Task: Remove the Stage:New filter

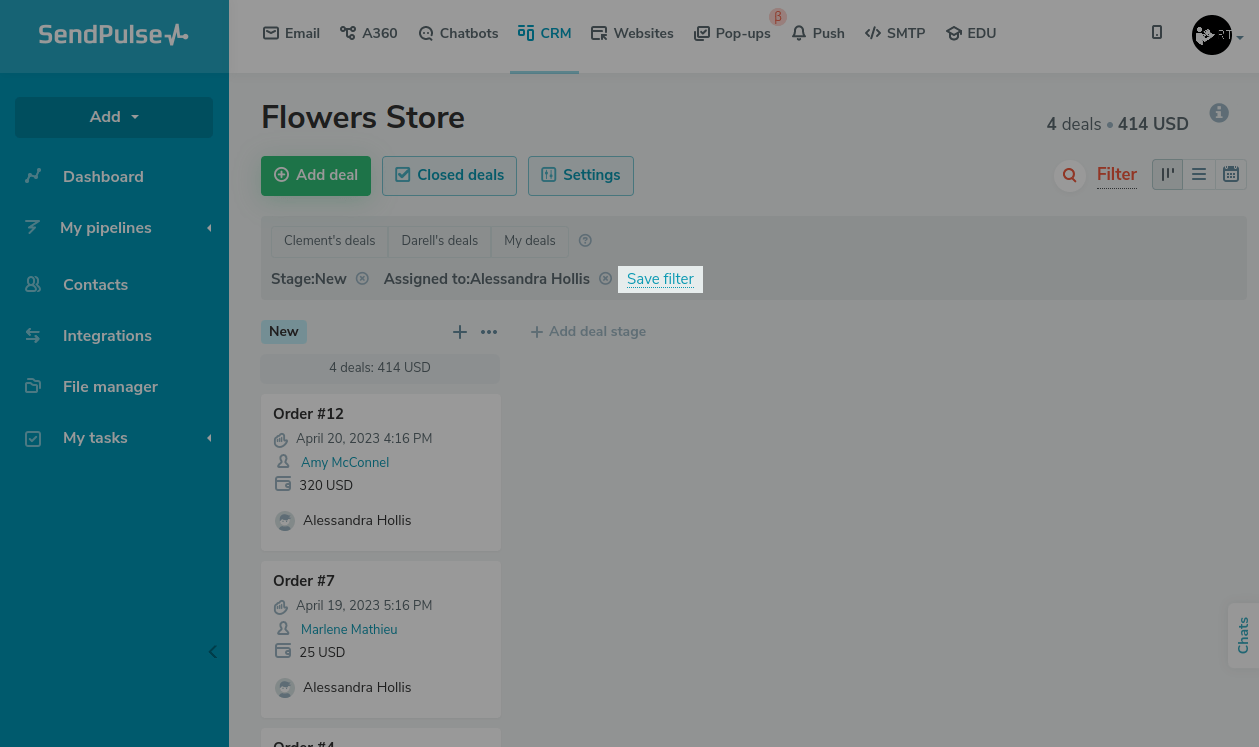Action: [x=362, y=279]
